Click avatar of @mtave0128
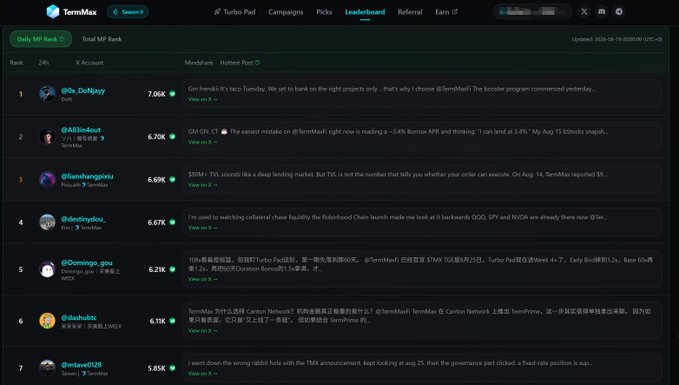The width and height of the screenshot is (679, 385). [x=47, y=368]
